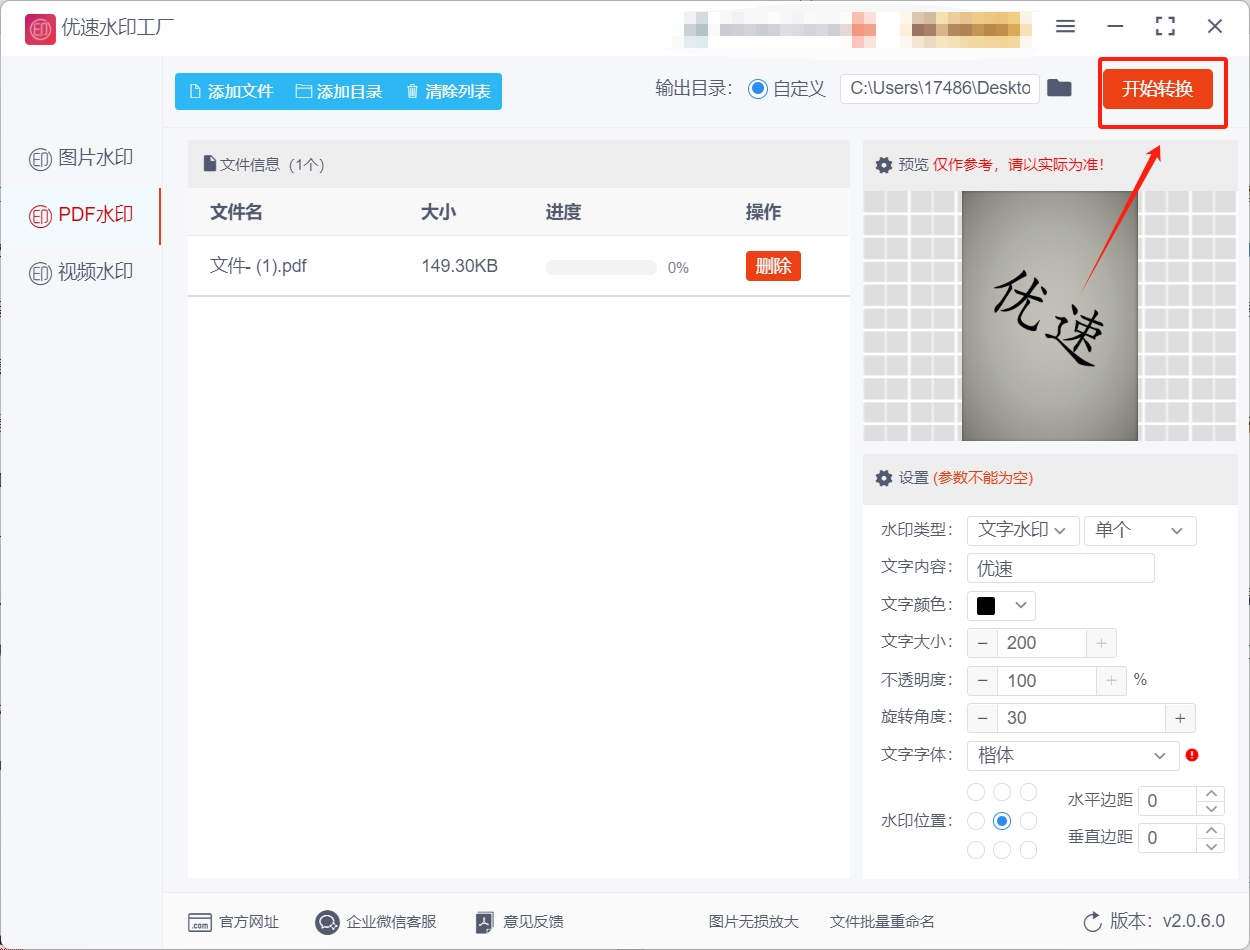
Task: Open 文件批量重命名 link
Action: click(x=882, y=922)
